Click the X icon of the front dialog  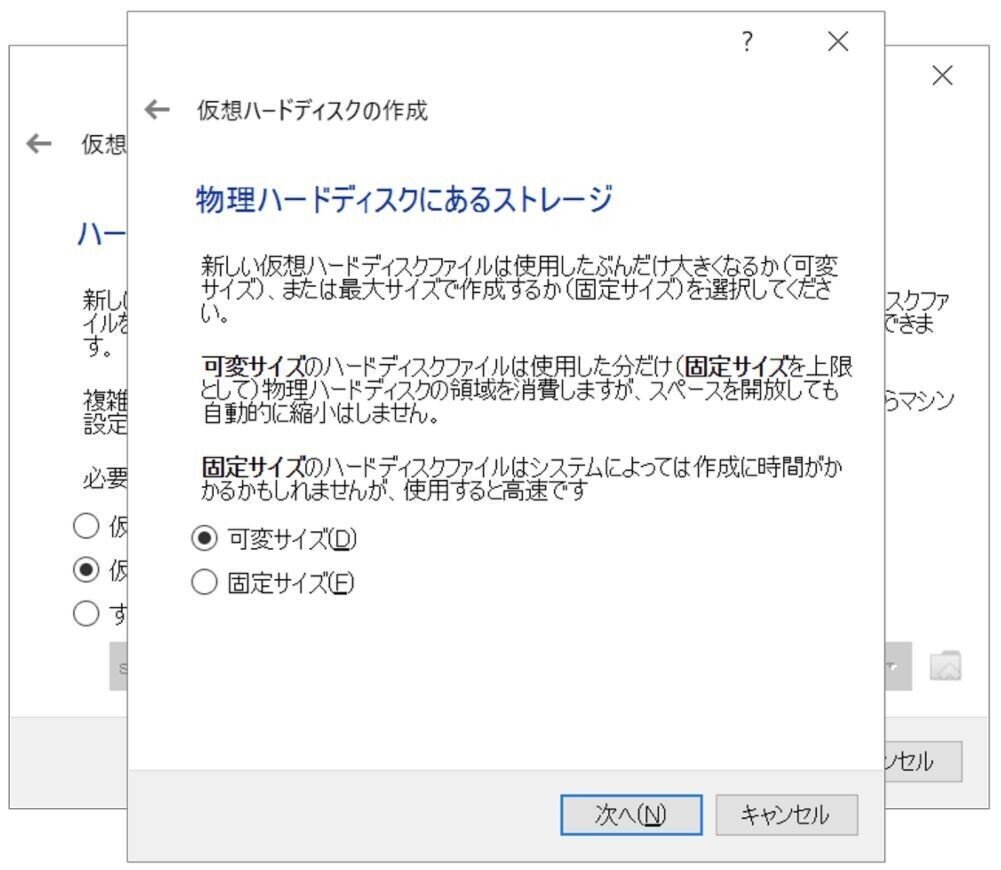[x=836, y=42]
